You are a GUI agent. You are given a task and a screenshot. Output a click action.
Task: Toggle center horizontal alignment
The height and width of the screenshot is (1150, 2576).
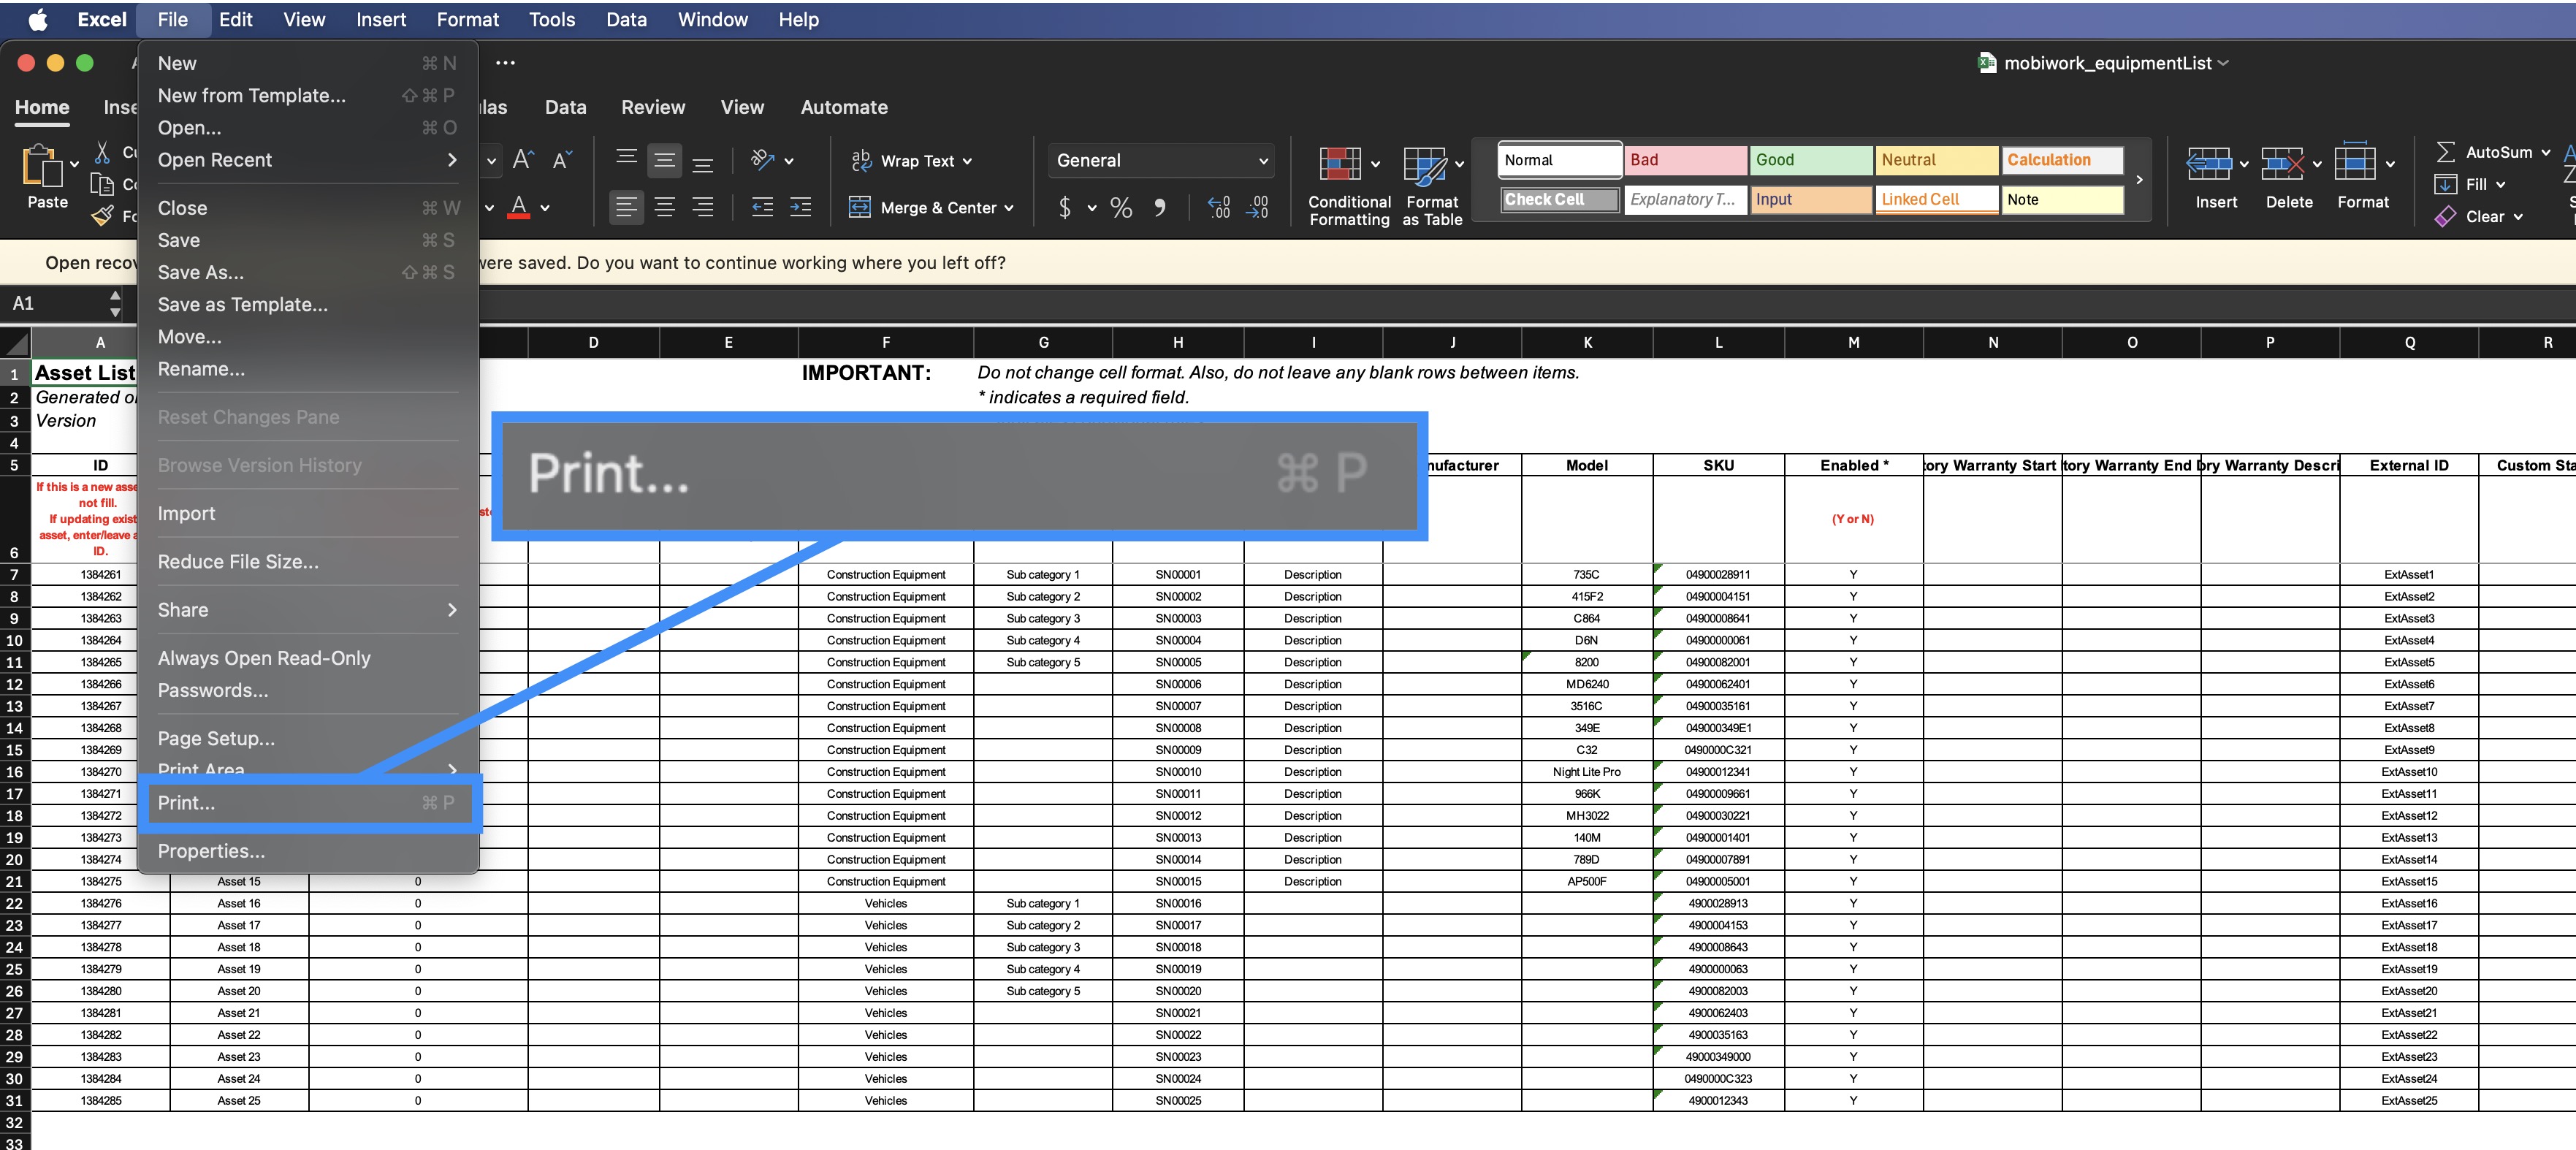coord(664,208)
